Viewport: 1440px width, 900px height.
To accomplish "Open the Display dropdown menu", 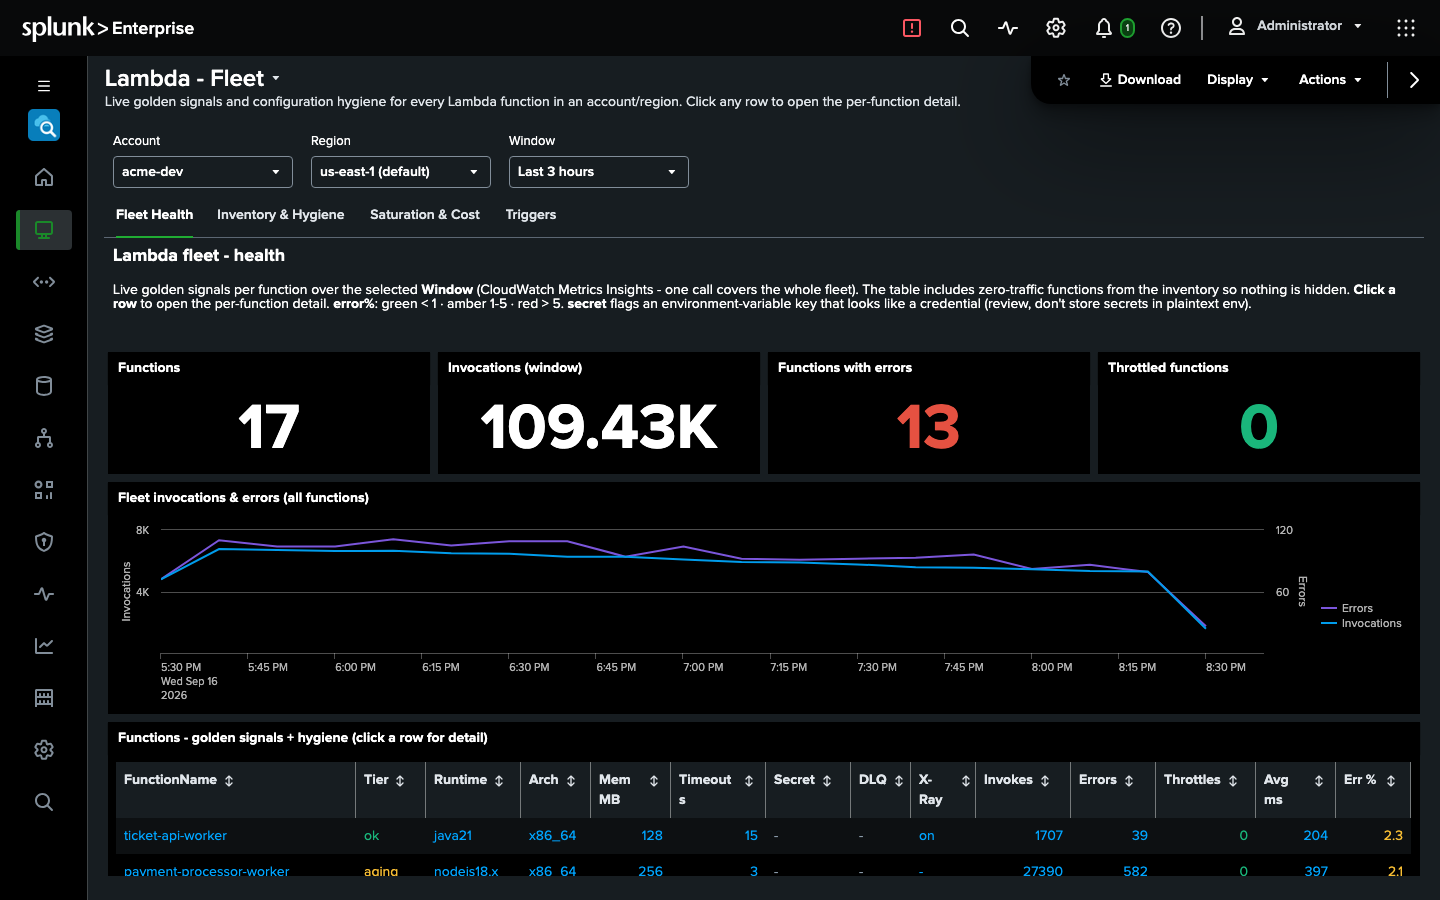I will [x=1238, y=80].
